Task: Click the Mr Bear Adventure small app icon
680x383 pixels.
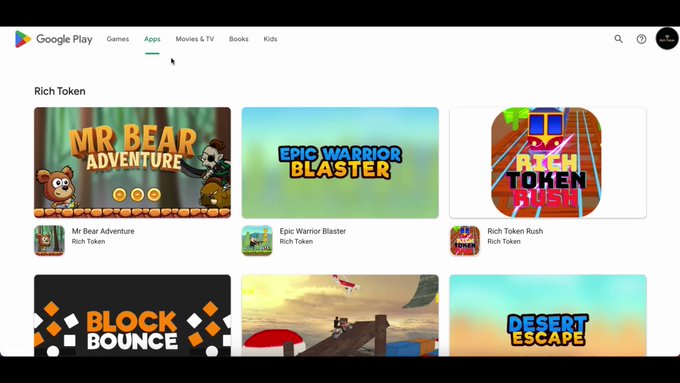Action: click(49, 240)
